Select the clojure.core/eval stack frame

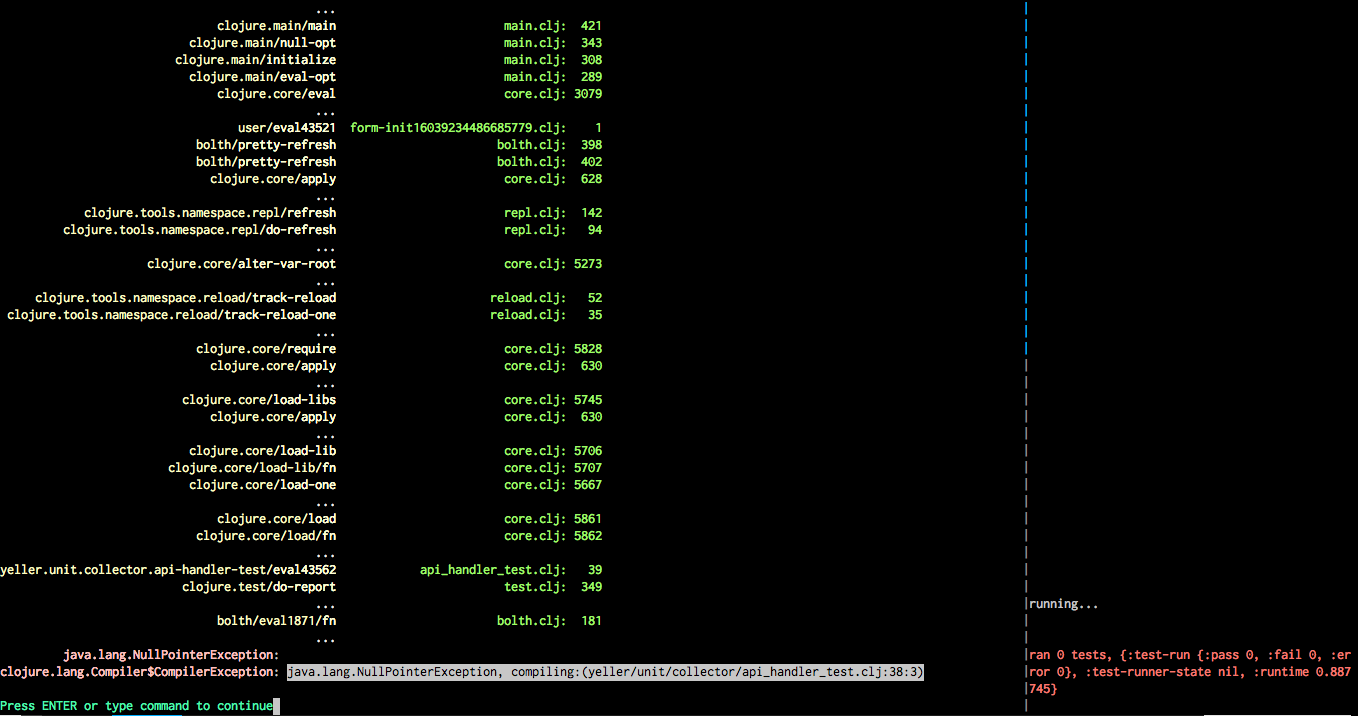(x=276, y=94)
